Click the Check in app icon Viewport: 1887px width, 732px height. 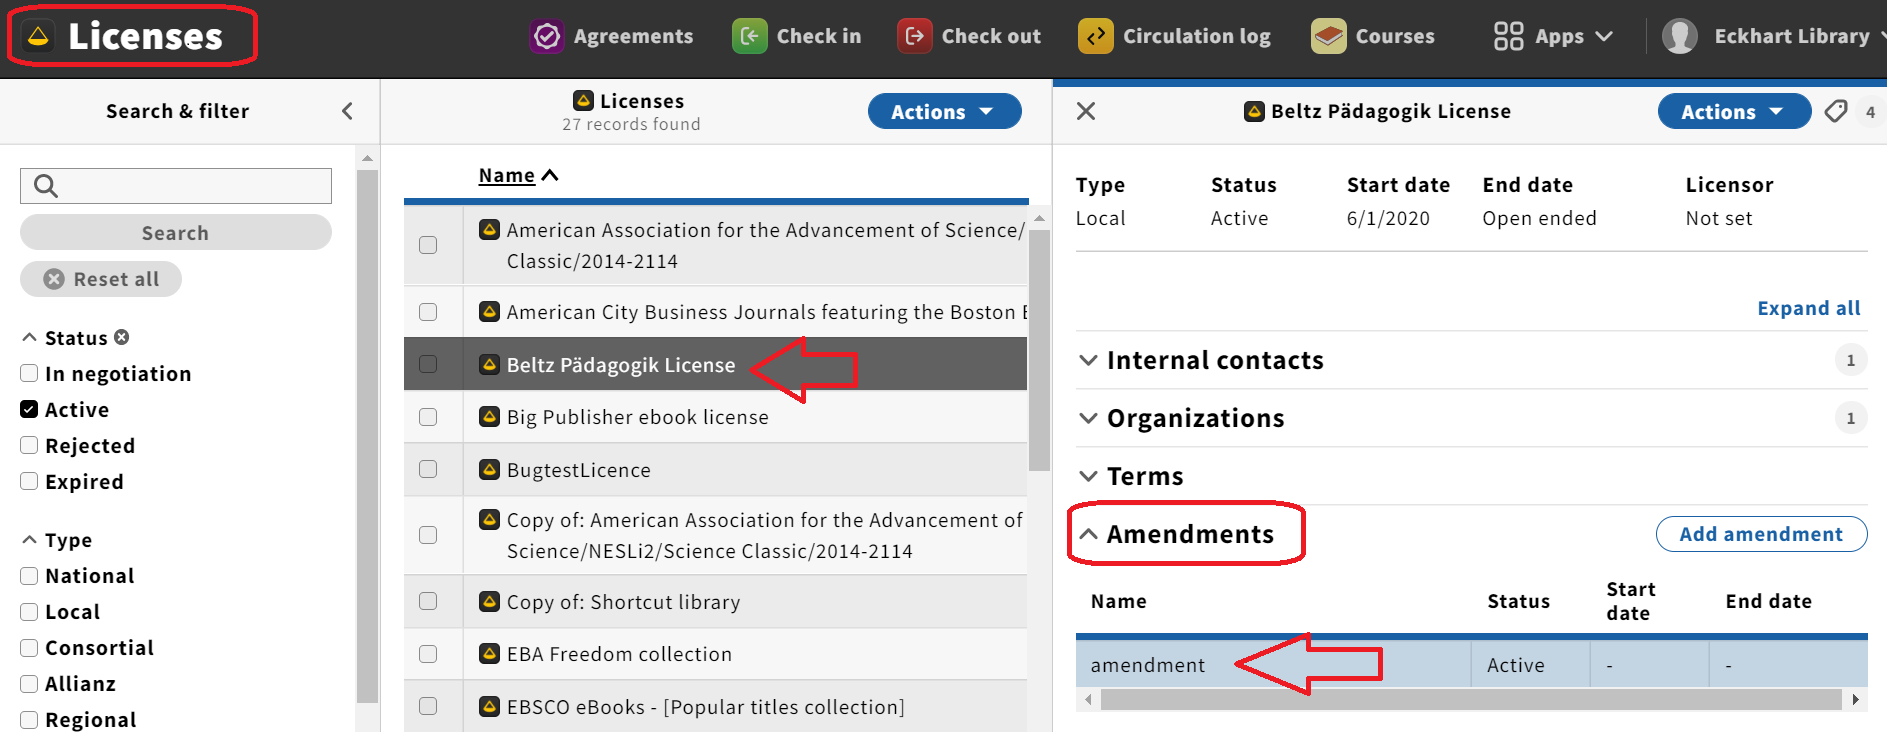749,37
